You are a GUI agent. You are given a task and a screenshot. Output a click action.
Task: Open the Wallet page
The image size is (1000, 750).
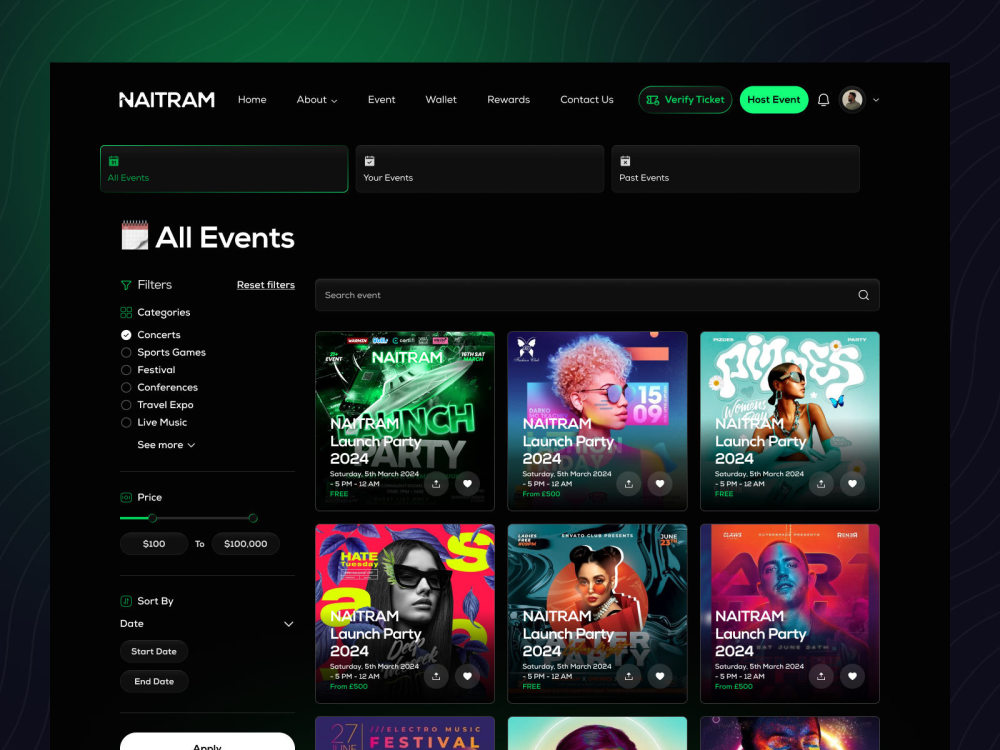tap(441, 99)
